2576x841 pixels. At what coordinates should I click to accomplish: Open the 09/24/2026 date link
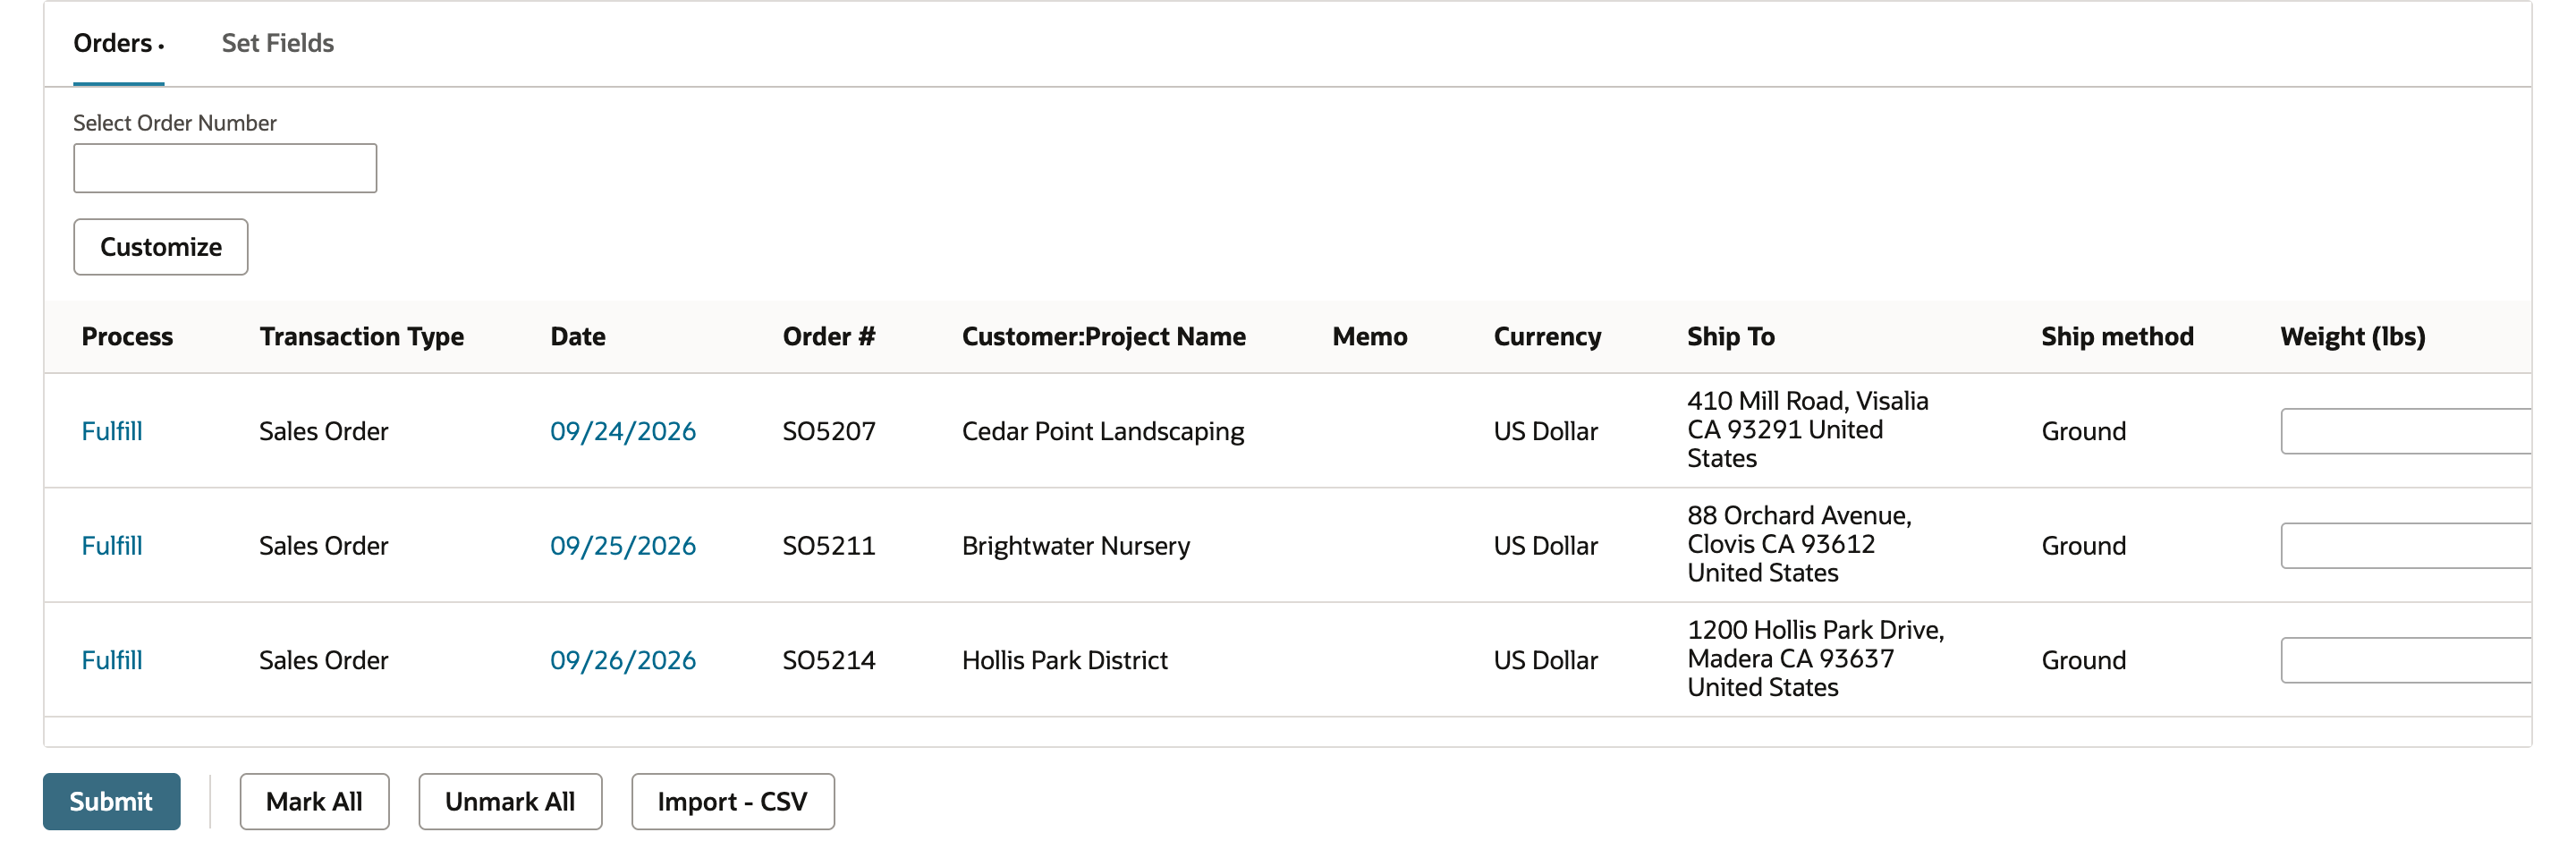623,431
